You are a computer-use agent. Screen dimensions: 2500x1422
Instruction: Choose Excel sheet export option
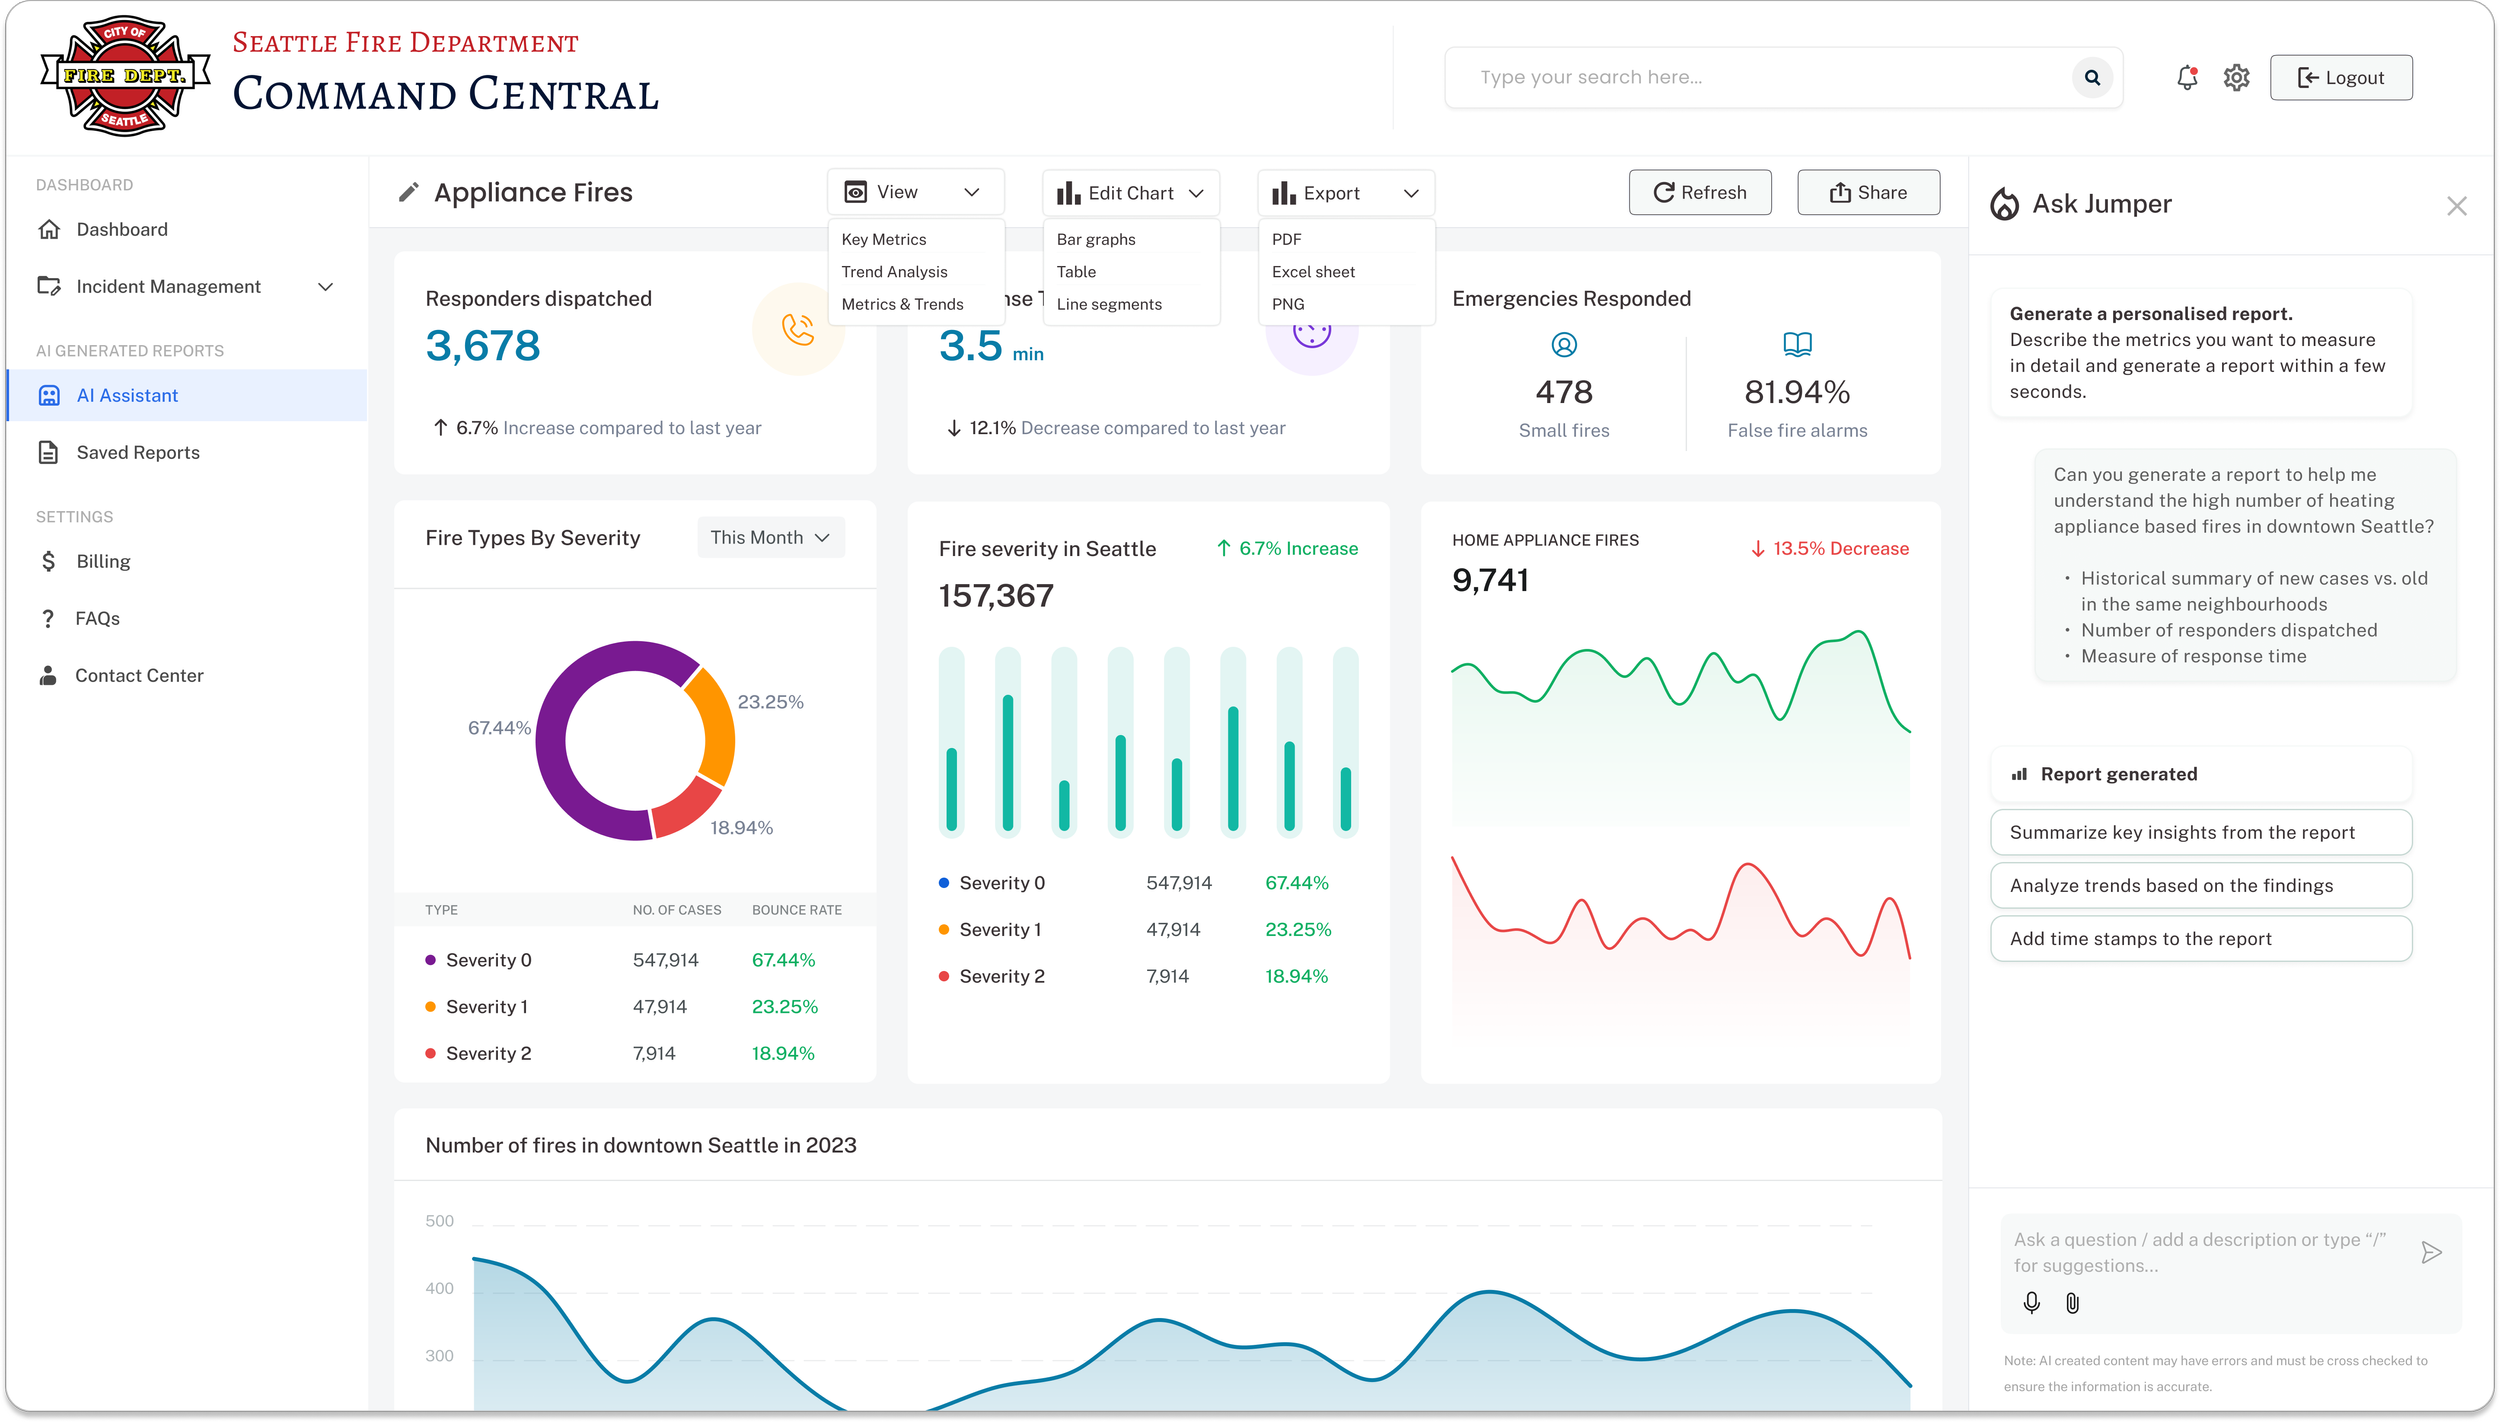[1313, 271]
